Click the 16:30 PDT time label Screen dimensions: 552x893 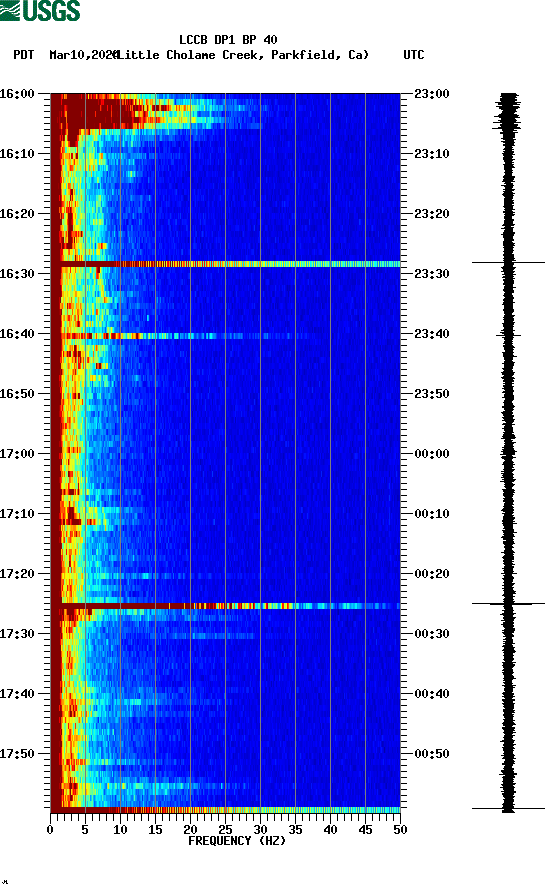coord(17,273)
